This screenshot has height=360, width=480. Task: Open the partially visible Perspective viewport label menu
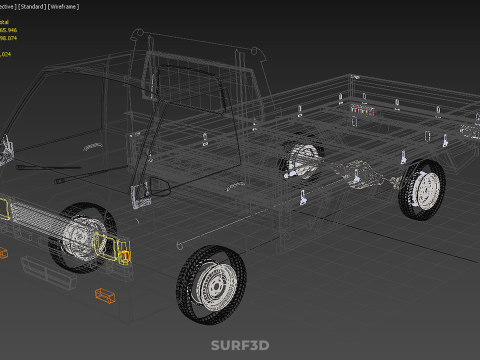click(8, 7)
